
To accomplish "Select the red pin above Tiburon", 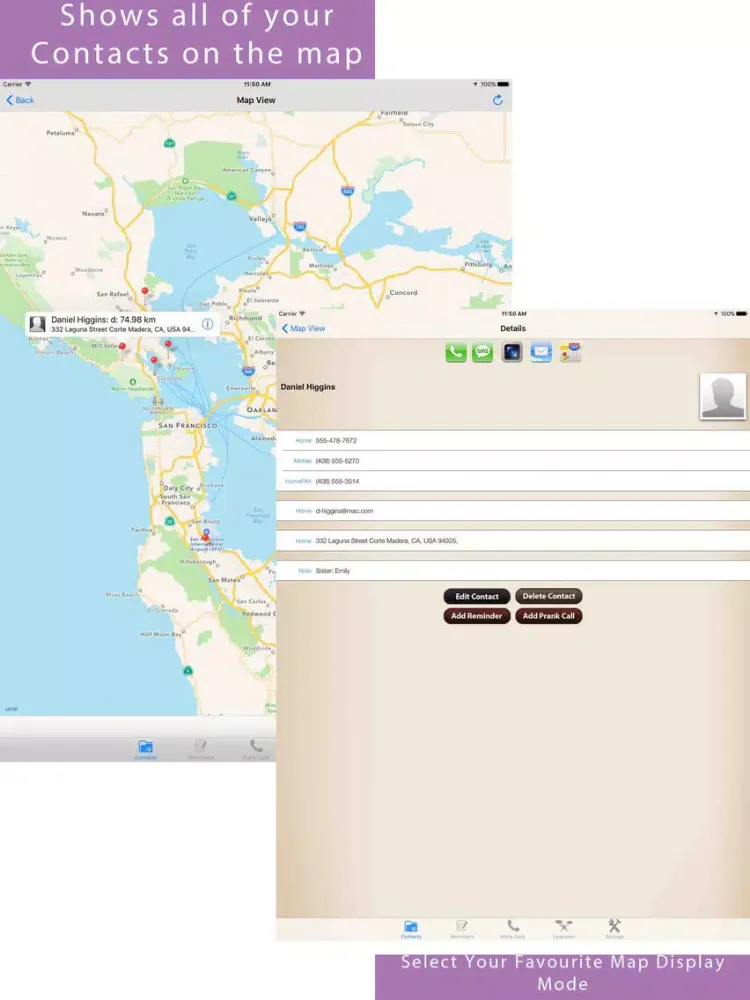I will 168,346.
